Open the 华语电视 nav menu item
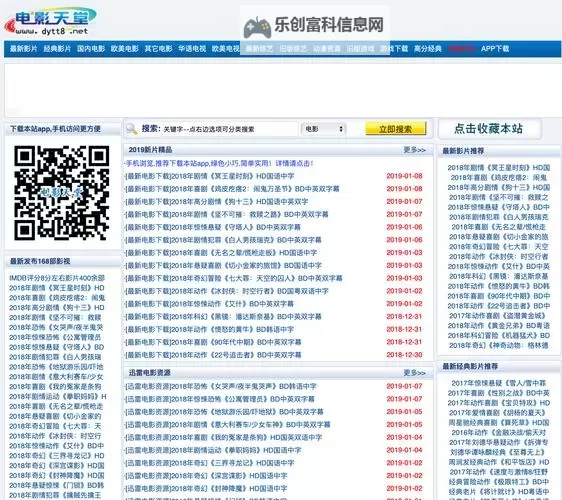This screenshot has height=500, width=562. coord(192,48)
